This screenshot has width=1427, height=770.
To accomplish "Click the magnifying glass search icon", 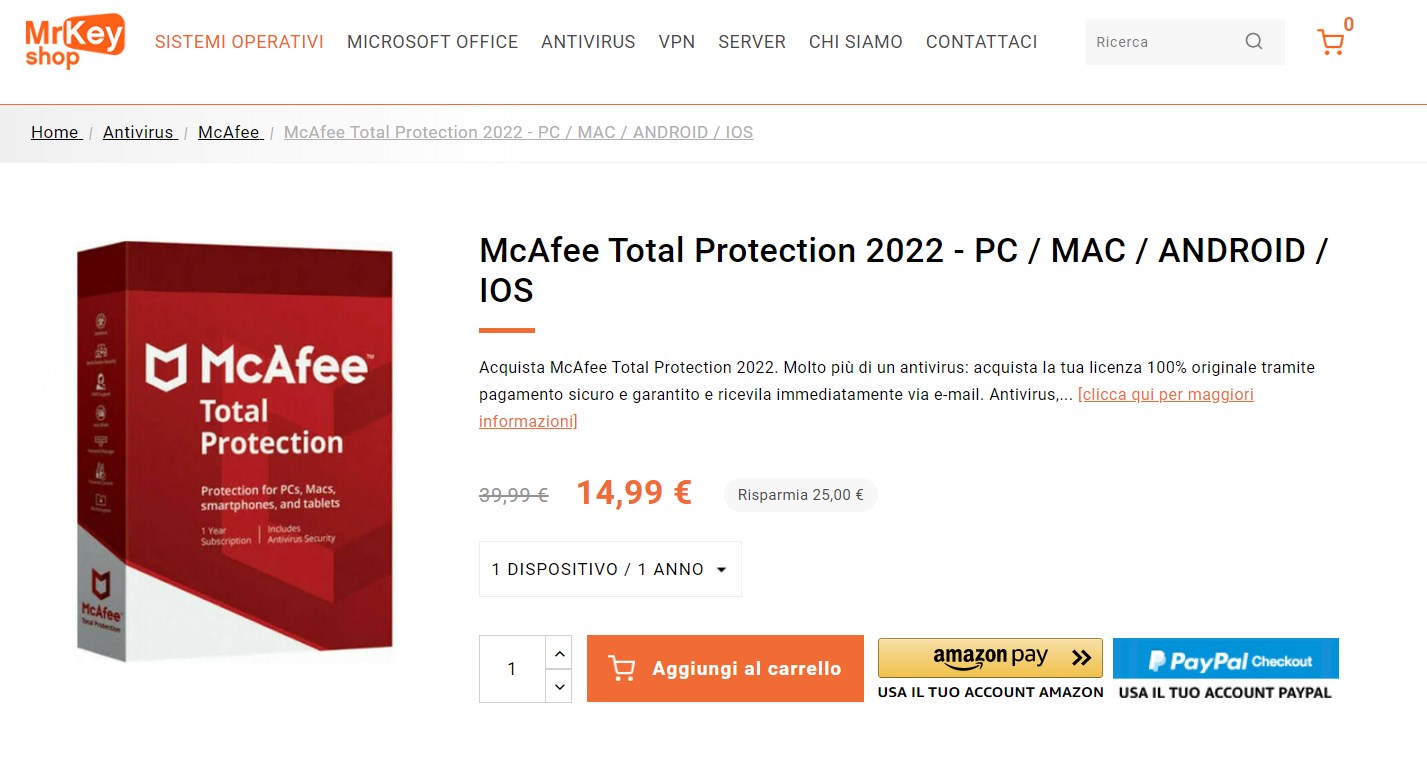I will coord(1253,42).
